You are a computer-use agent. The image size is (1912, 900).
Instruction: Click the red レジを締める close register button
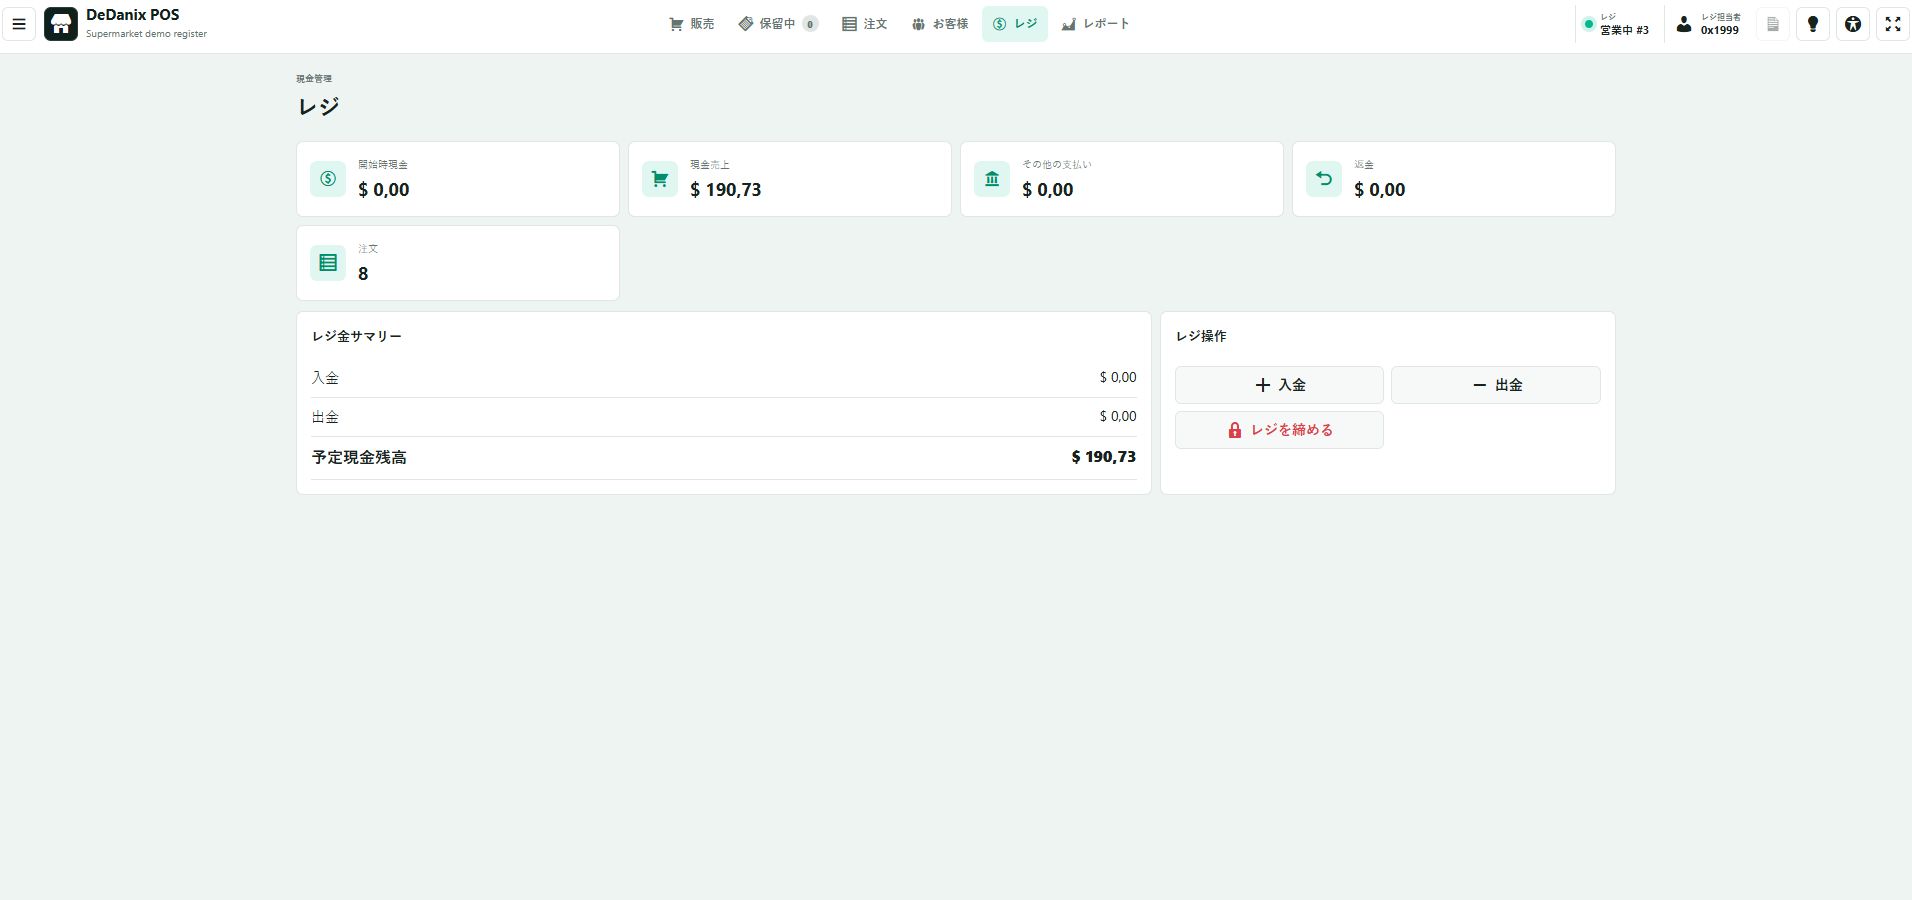click(x=1279, y=430)
